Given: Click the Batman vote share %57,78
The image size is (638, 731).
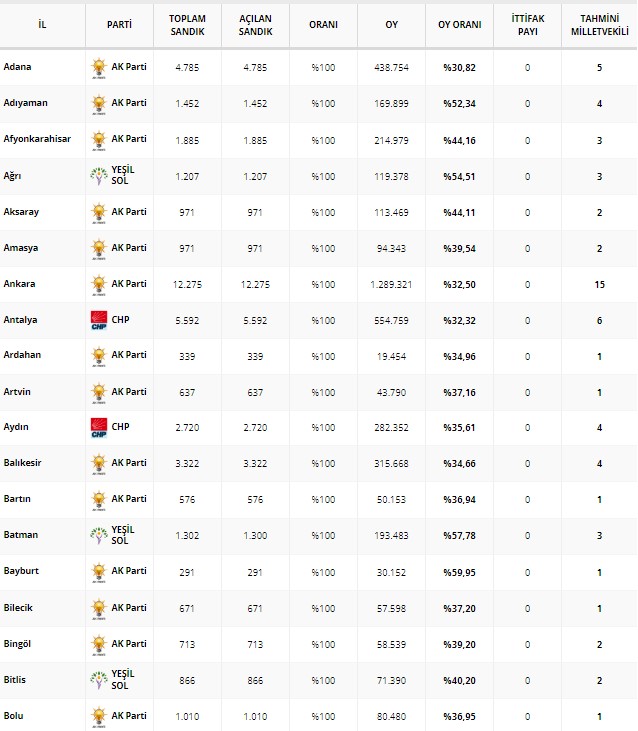Looking at the screenshot, I should [459, 536].
